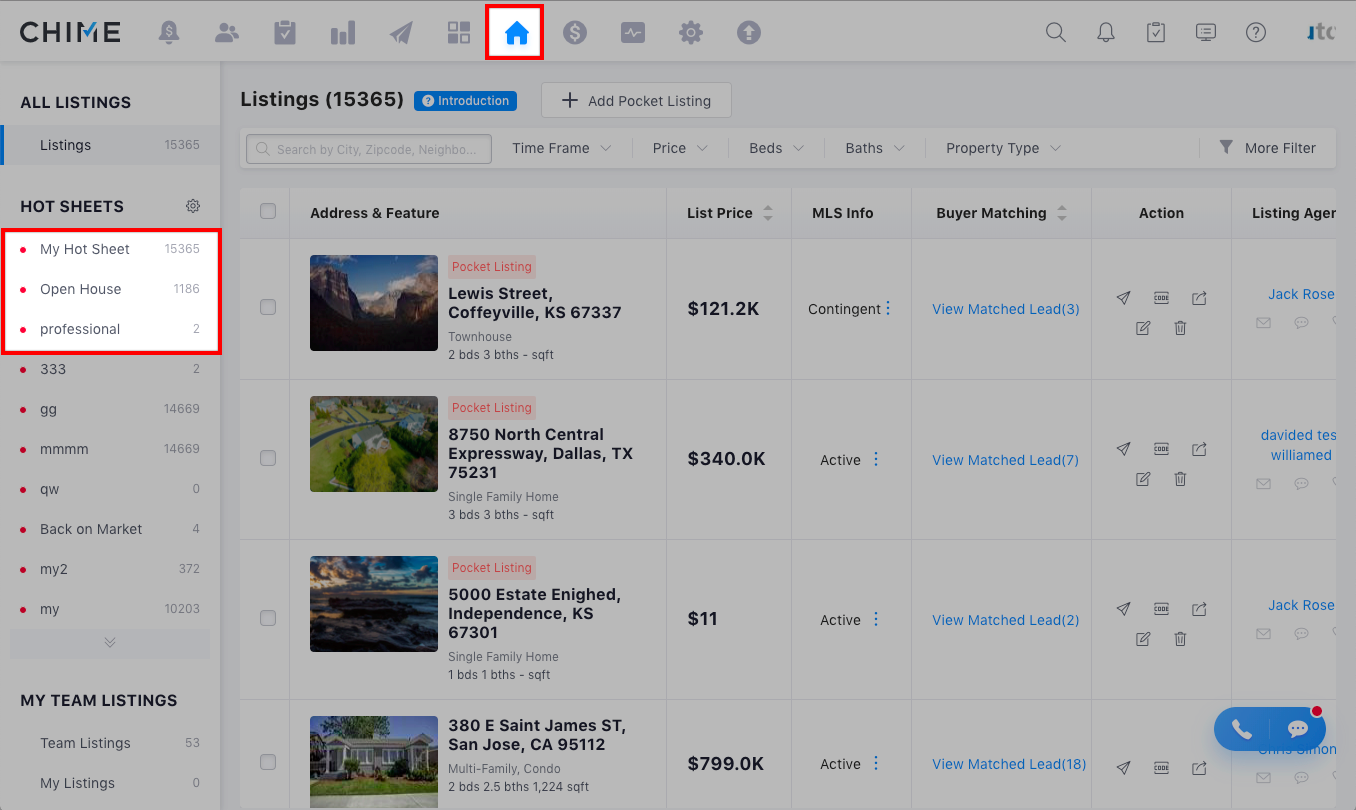1356x810 pixels.
Task: Open the dollar sign Transactions icon
Action: 574,33
